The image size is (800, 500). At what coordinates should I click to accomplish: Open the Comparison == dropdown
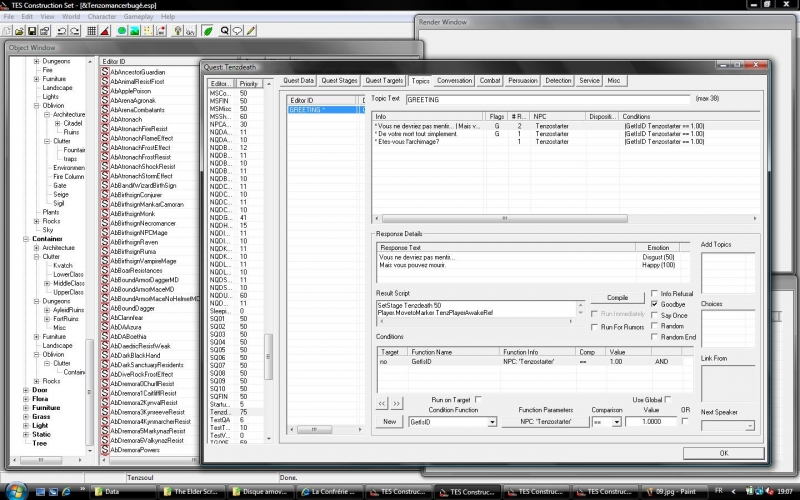coord(616,422)
